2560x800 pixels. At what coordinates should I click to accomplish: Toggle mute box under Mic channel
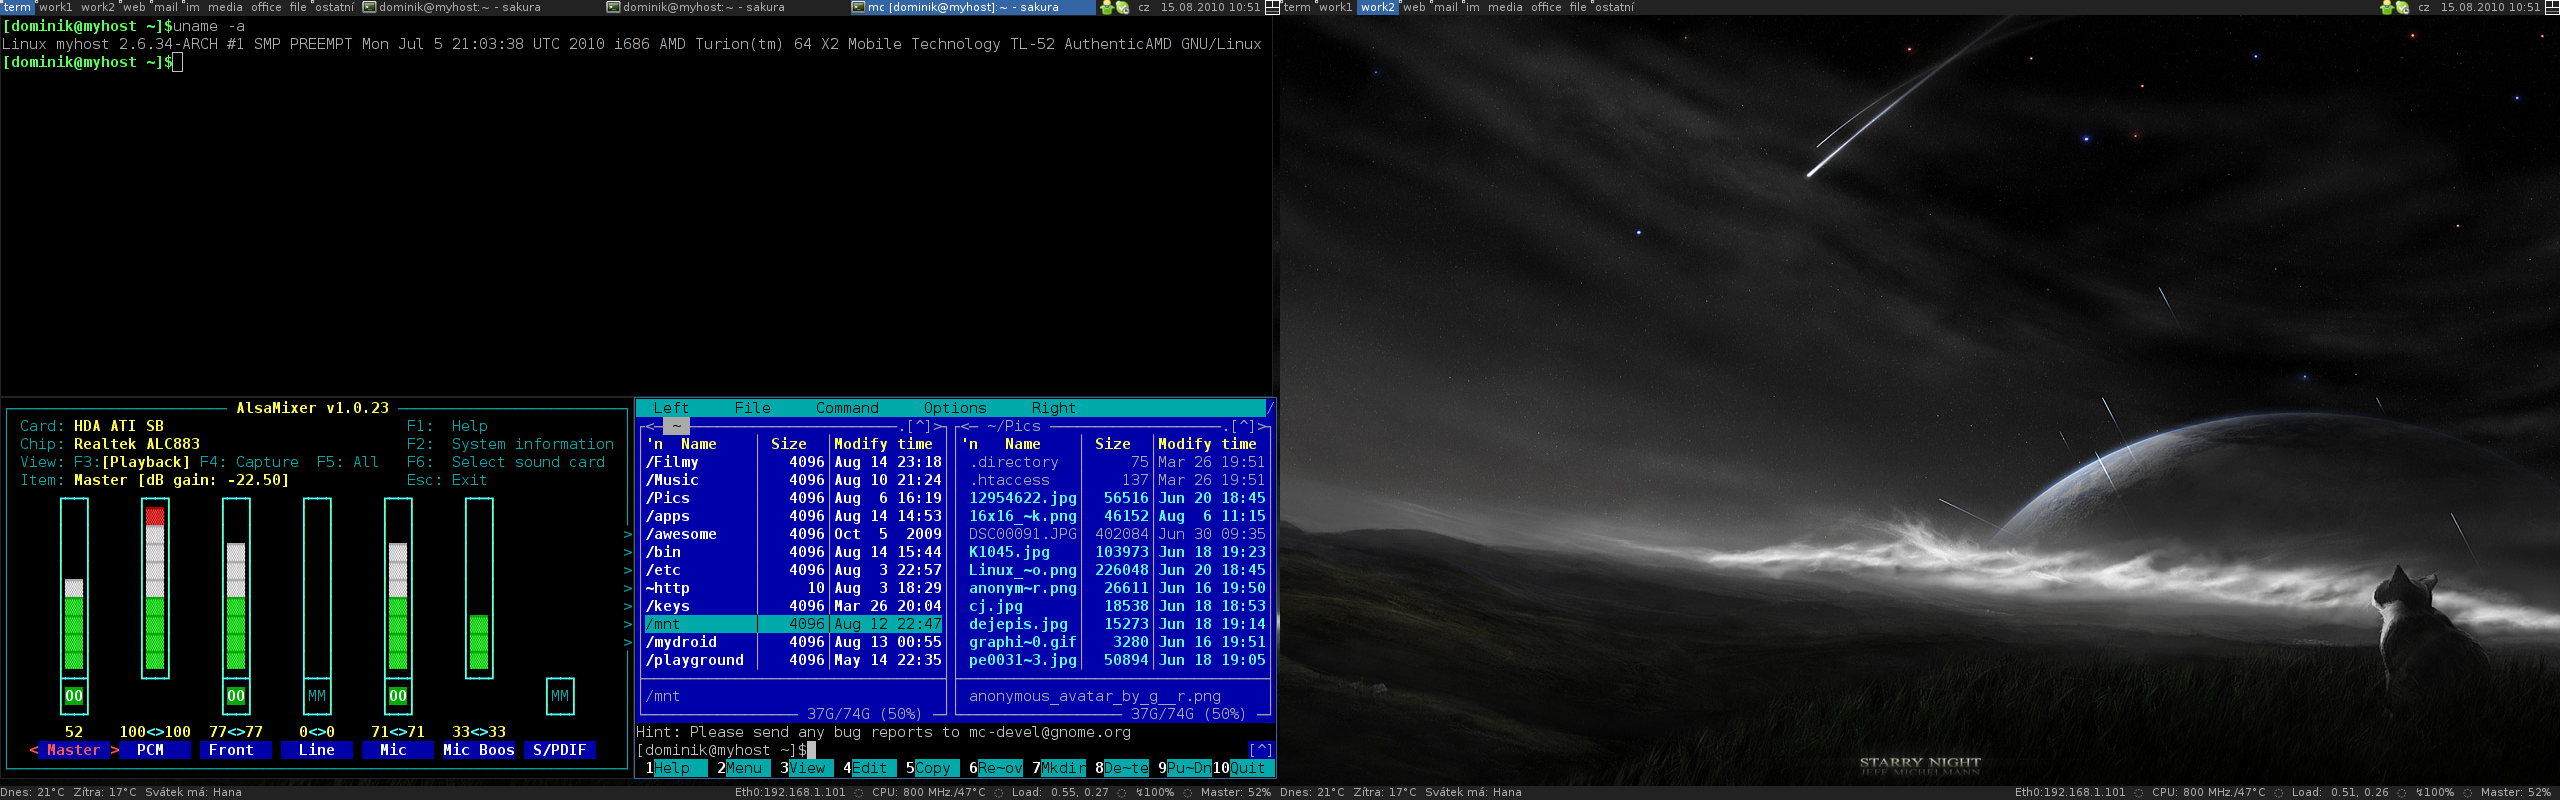pyautogui.click(x=398, y=696)
